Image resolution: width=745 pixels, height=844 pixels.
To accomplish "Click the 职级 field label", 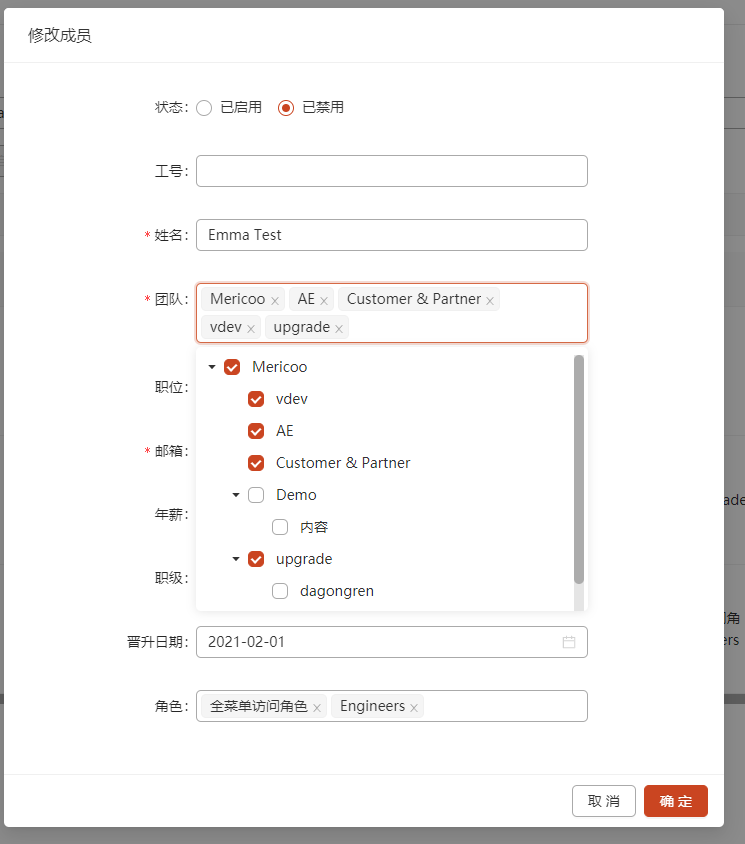I will pyautogui.click(x=171, y=578).
